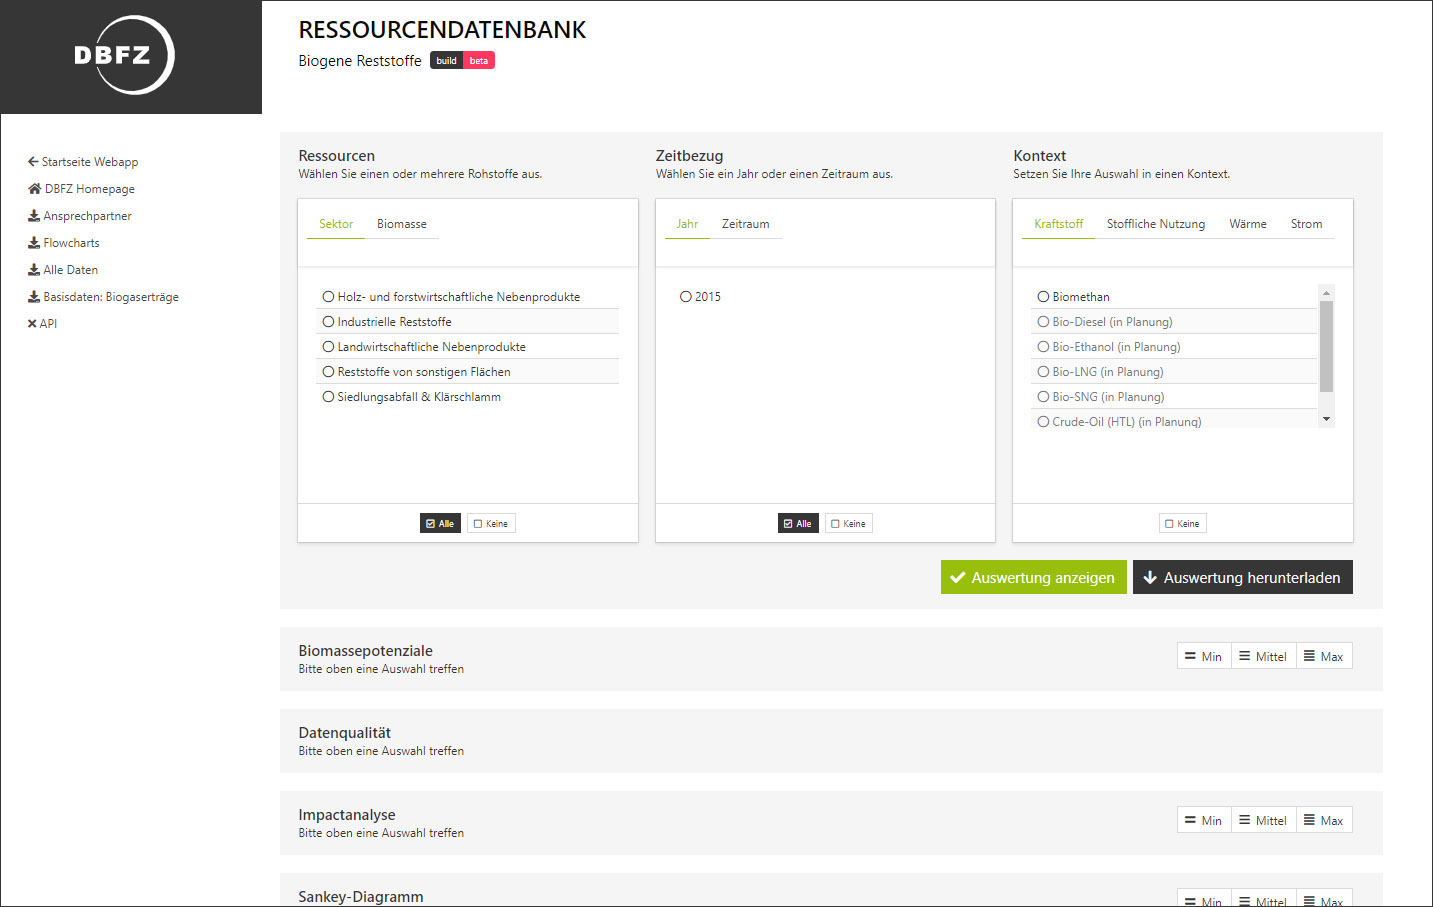Click the RESSOURCENDATENBANK title
This screenshot has height=907, width=1433.
442,30
